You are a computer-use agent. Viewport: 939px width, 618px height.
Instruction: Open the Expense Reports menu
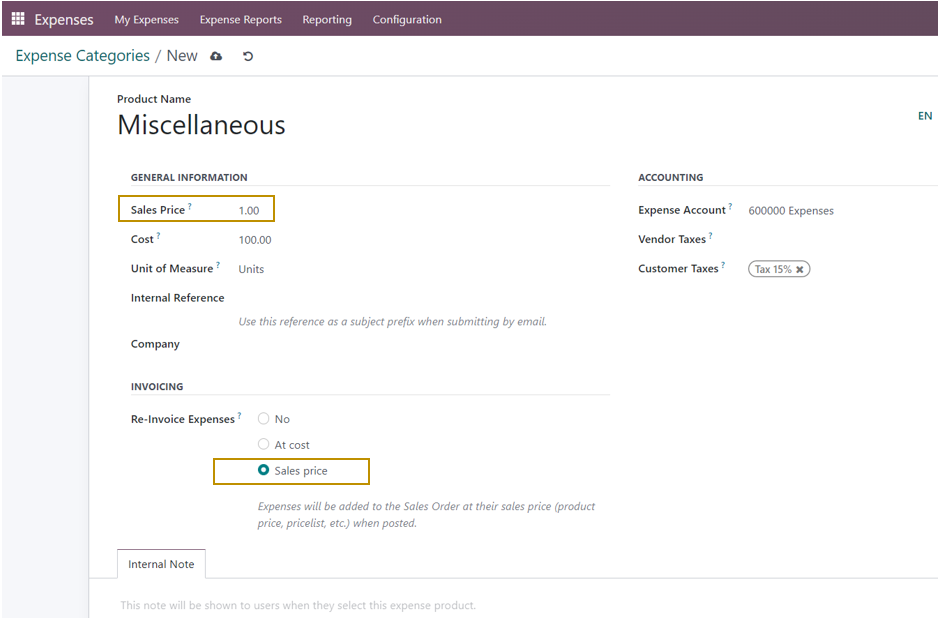click(x=240, y=20)
